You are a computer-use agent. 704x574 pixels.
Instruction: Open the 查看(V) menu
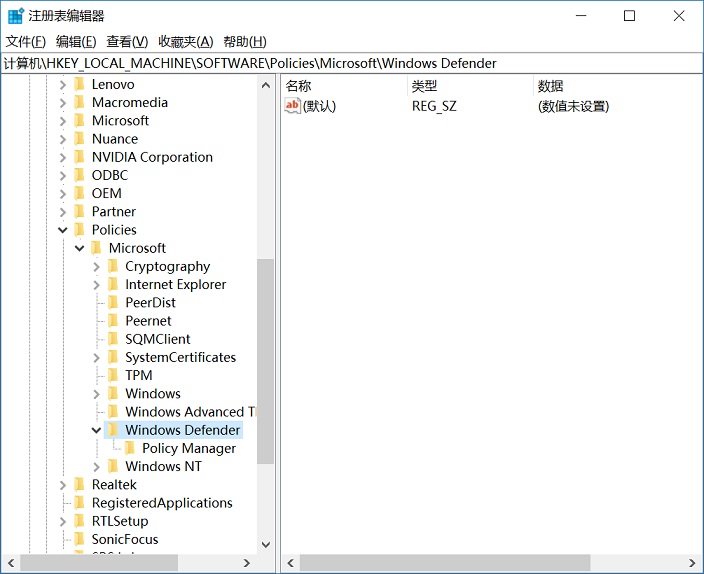tap(127, 42)
